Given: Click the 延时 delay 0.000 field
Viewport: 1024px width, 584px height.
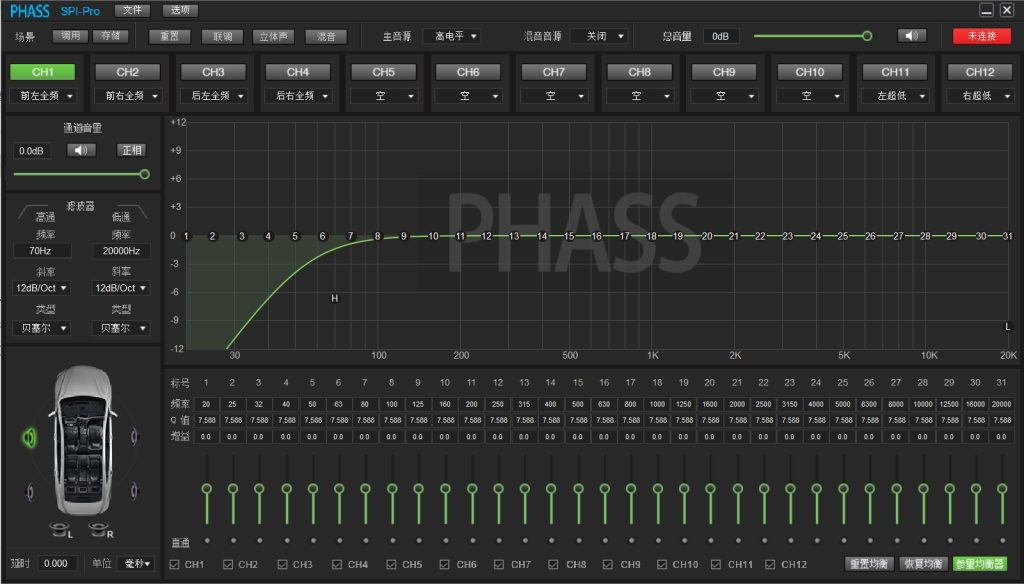Looking at the screenshot, I should (x=57, y=563).
